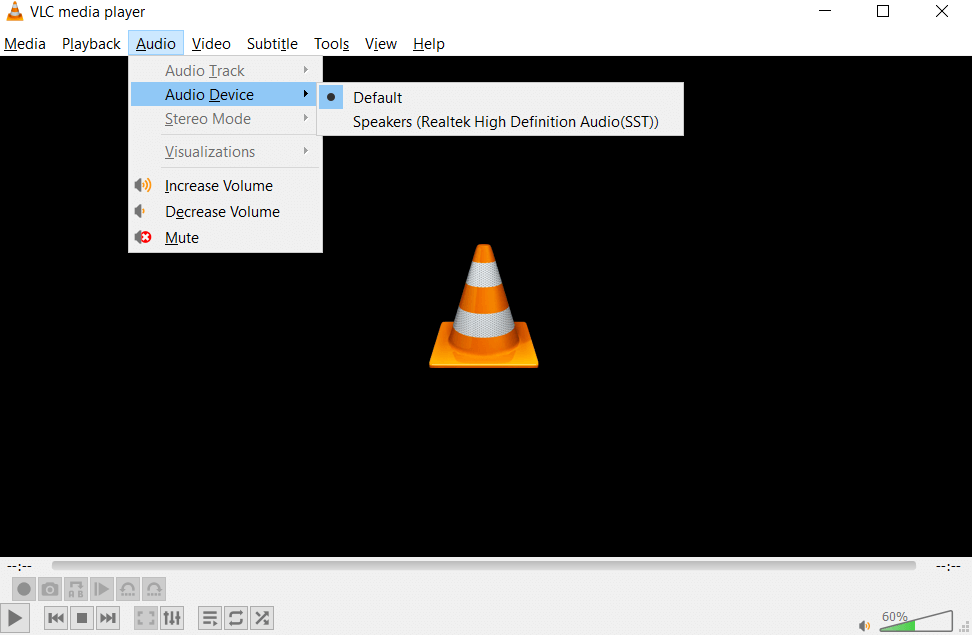972x635 pixels.
Task: Click the Increase Volume icon
Action: coord(143,185)
